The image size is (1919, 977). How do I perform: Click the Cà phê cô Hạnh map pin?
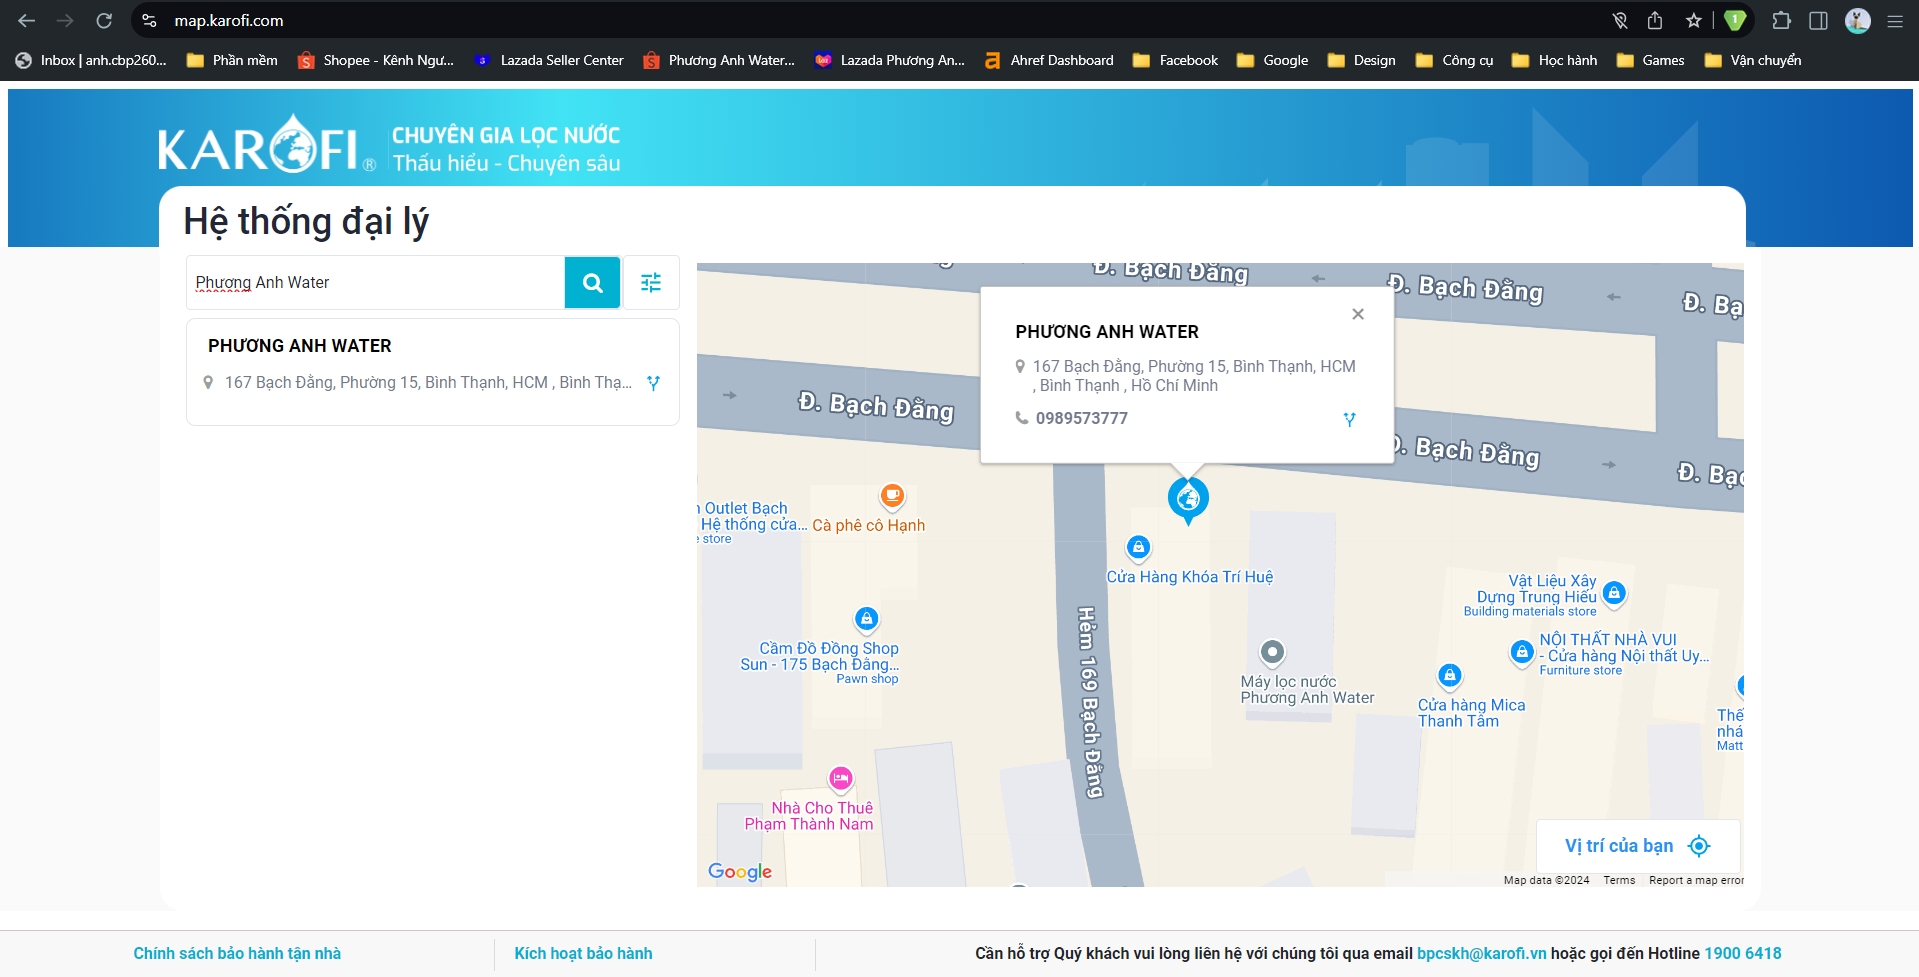click(x=892, y=496)
